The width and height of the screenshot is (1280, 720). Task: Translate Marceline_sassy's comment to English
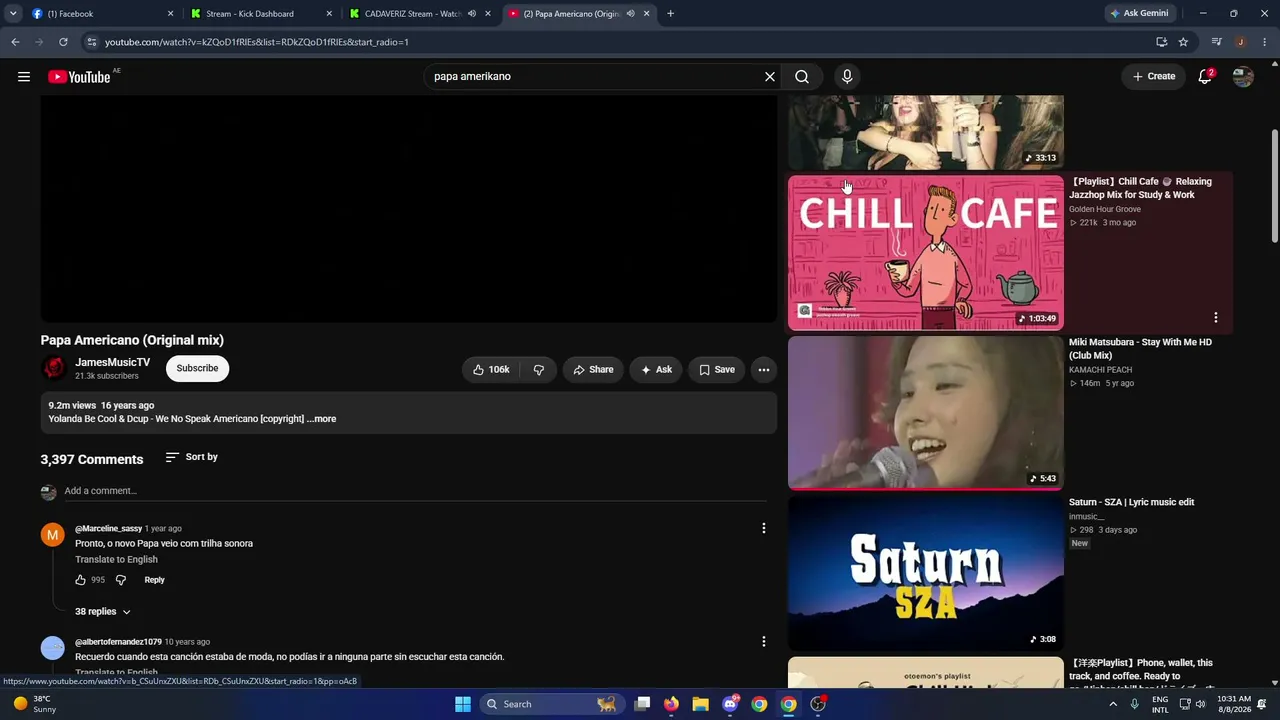116,560
